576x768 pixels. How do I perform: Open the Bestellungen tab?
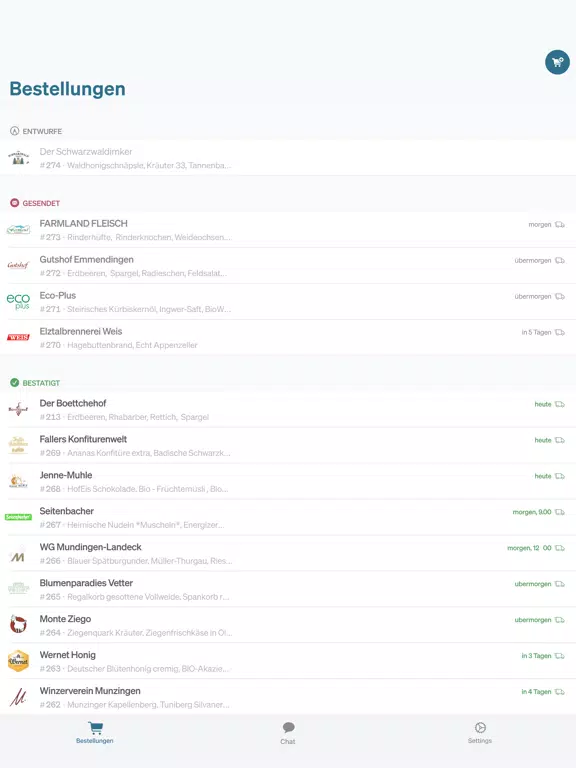(95, 733)
